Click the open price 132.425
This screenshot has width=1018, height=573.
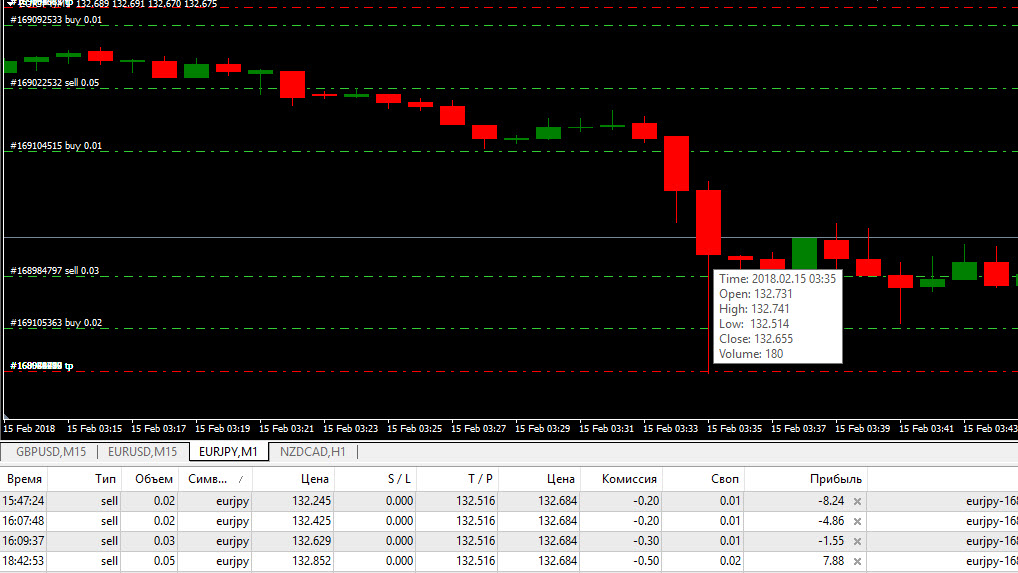tap(312, 521)
